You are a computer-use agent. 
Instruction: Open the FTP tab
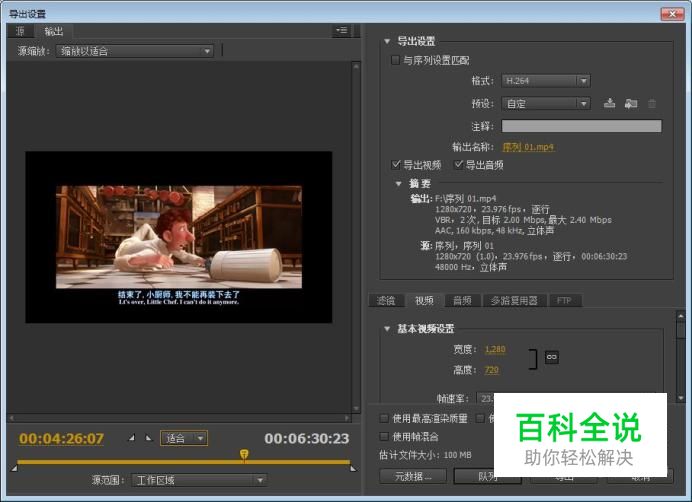(x=564, y=301)
